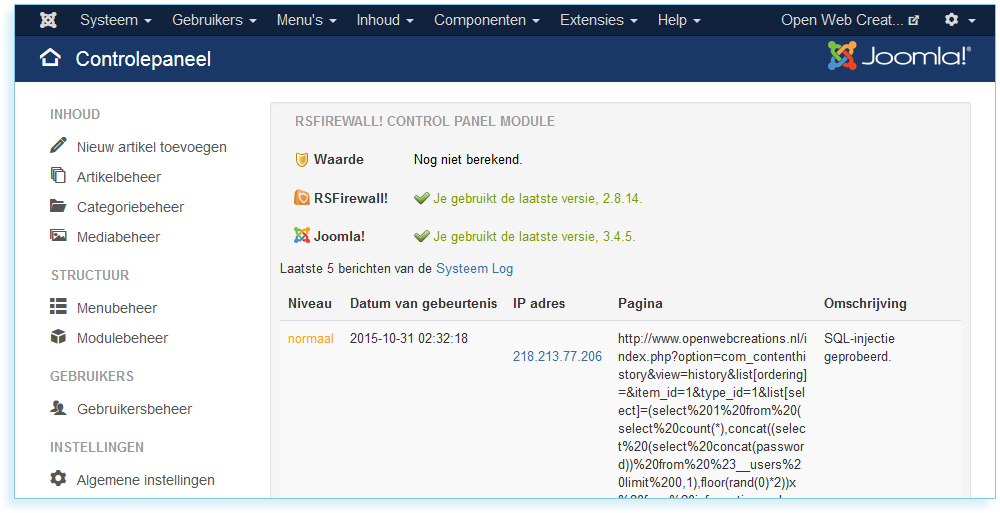Open the Systeem Log link
This screenshot has width=1000, height=513.
474,269
